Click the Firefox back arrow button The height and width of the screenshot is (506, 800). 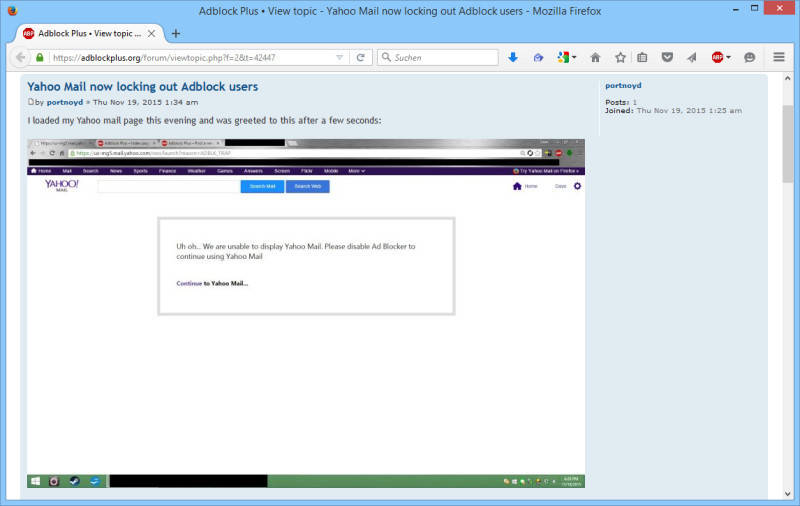click(x=20, y=58)
